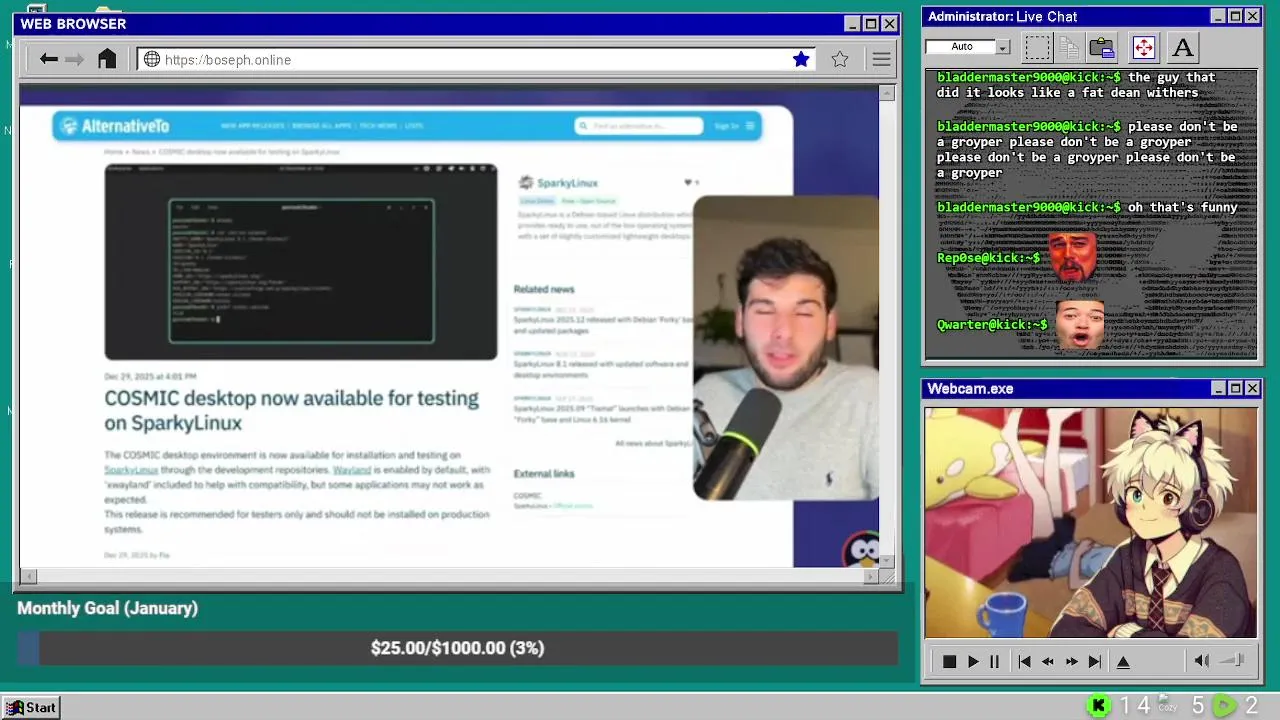Click the AlternativeTo search field
Viewport: 1280px width, 720px height.
pyautogui.click(x=639, y=125)
